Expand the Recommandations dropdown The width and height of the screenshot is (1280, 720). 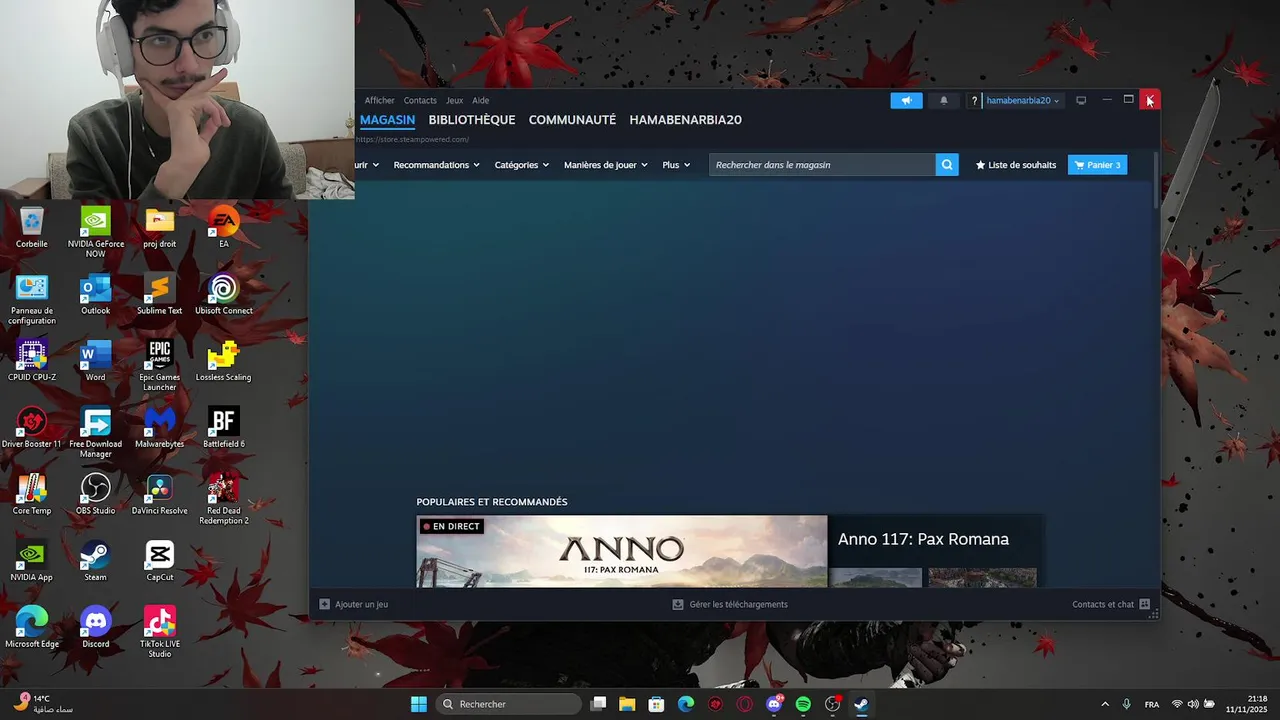pos(436,165)
